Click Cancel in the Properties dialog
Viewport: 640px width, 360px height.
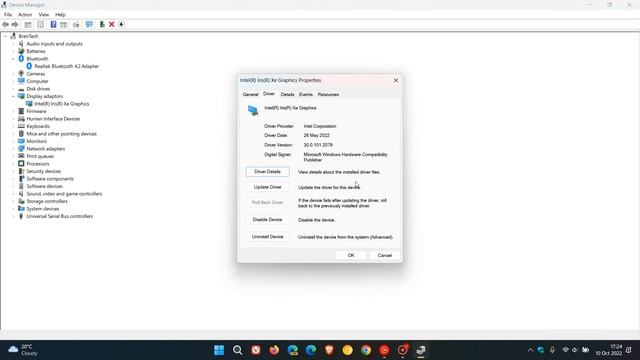coord(384,256)
